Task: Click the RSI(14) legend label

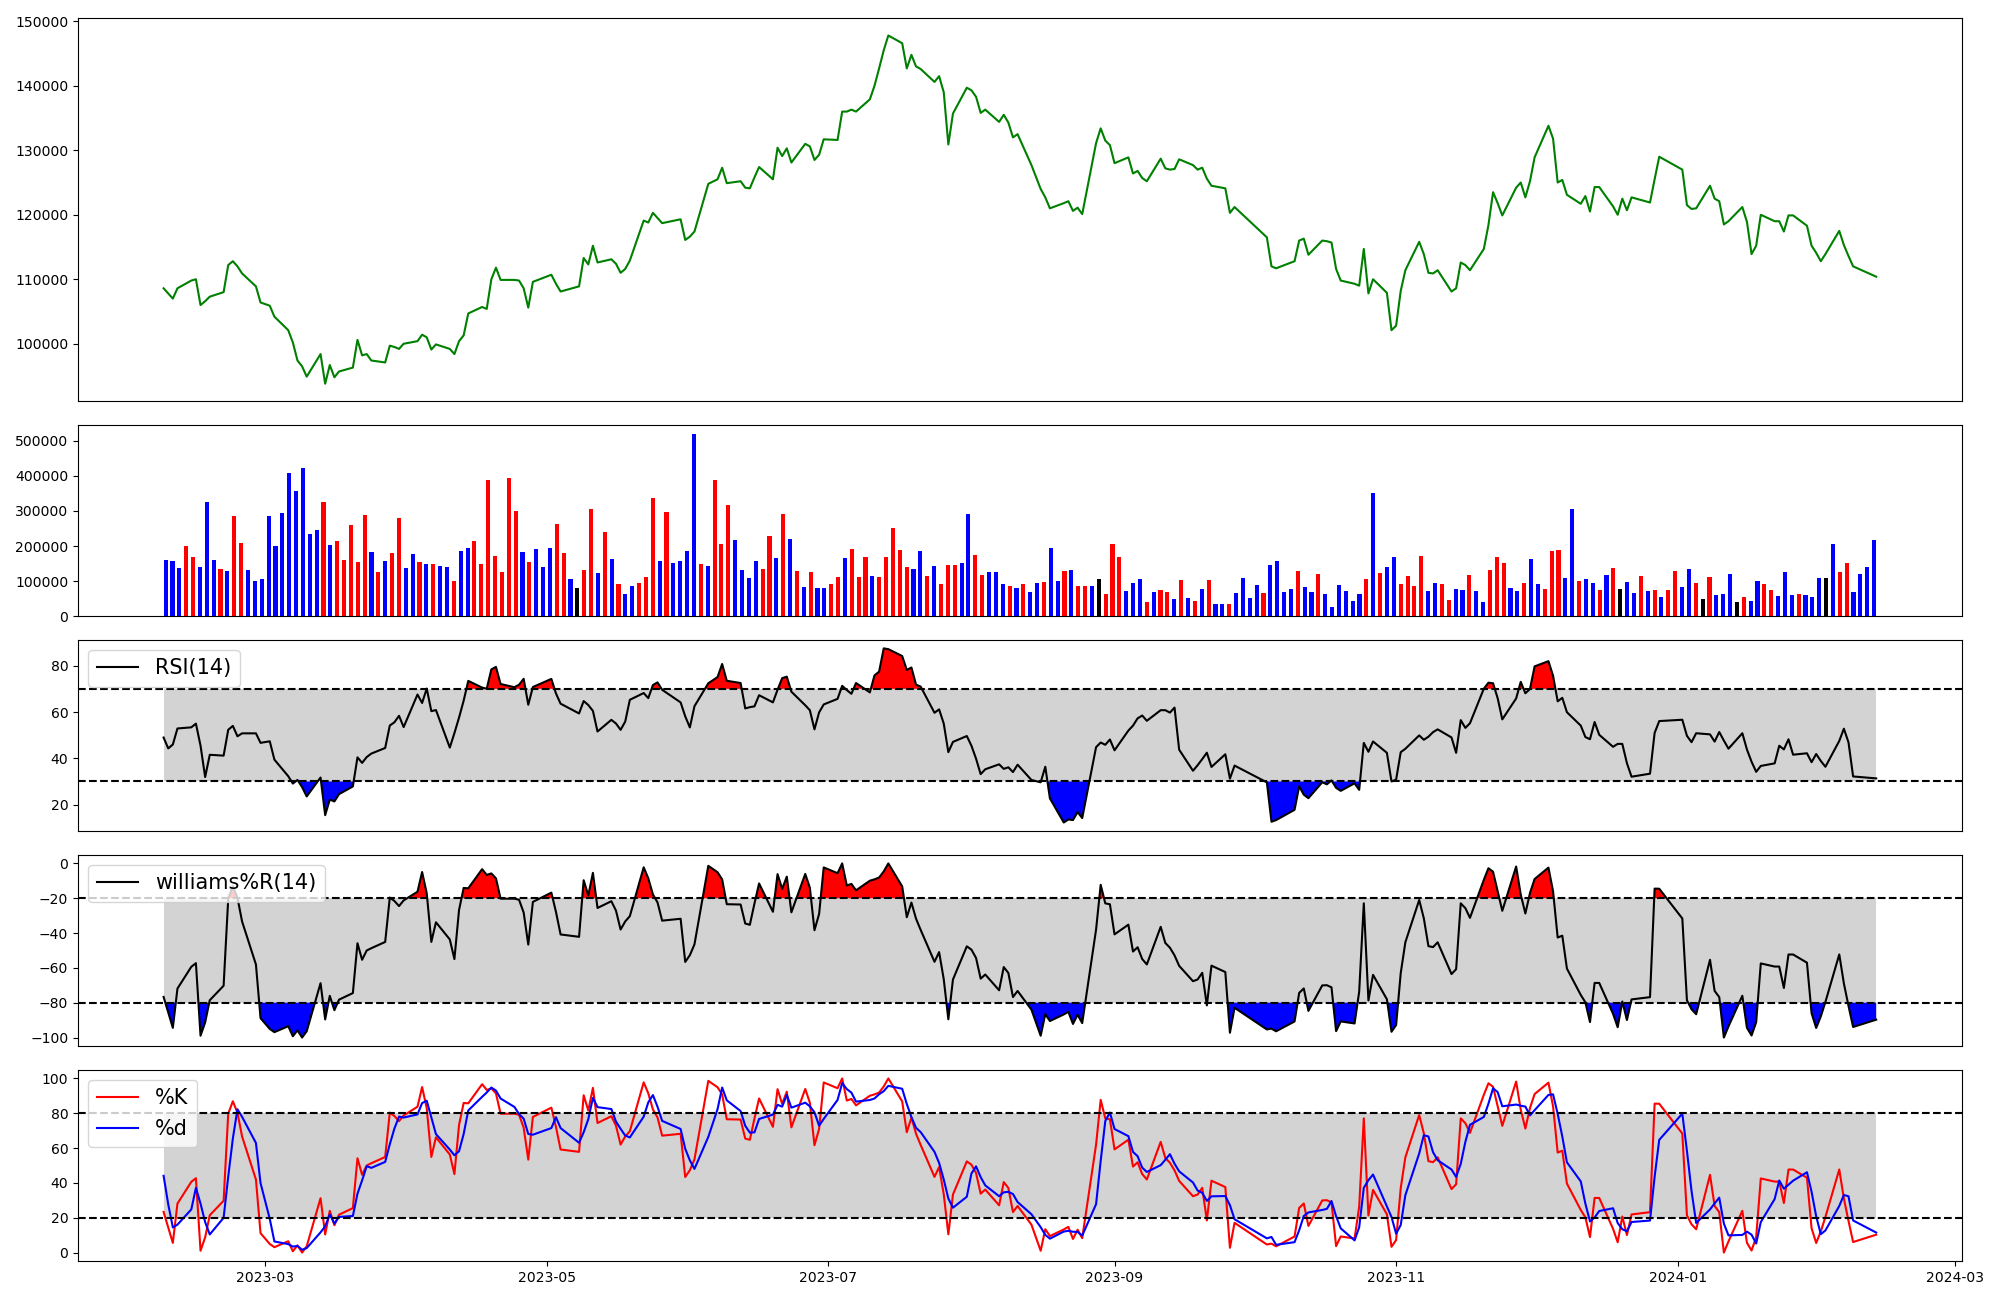Action: click(192, 667)
